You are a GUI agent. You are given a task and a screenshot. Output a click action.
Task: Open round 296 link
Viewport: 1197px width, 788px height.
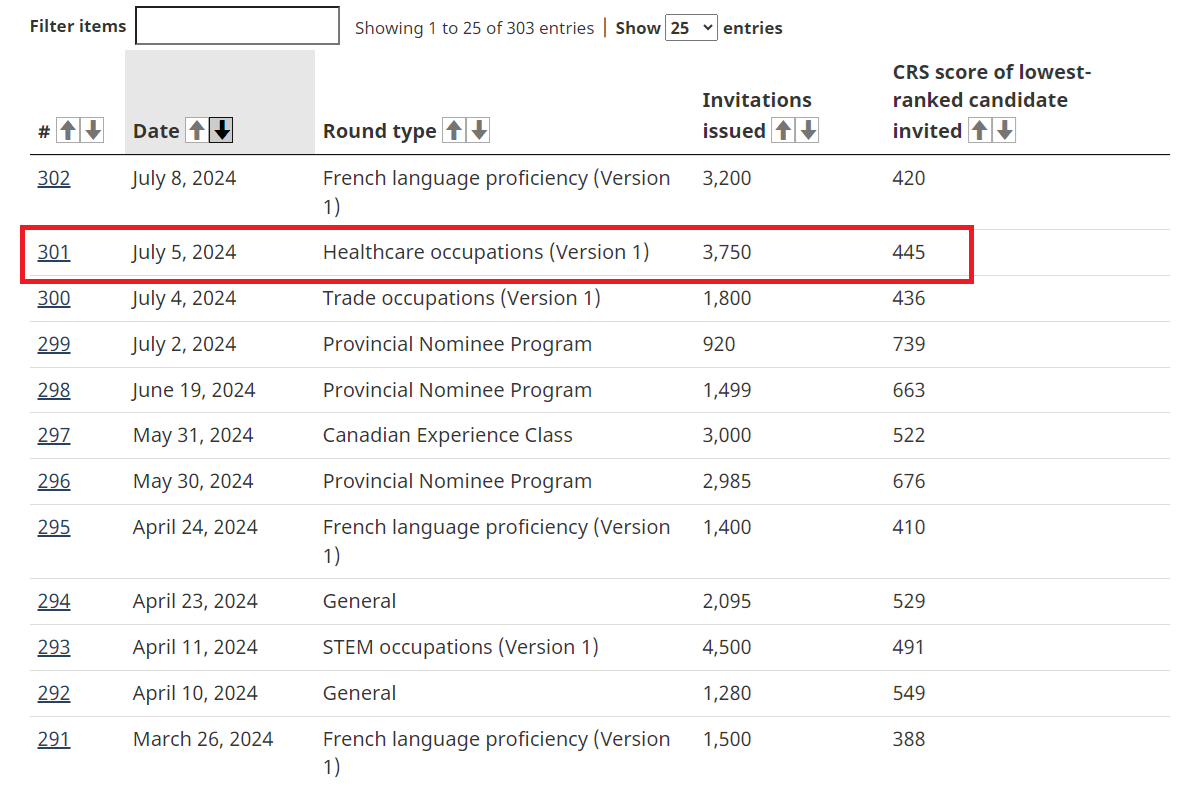pyautogui.click(x=54, y=482)
